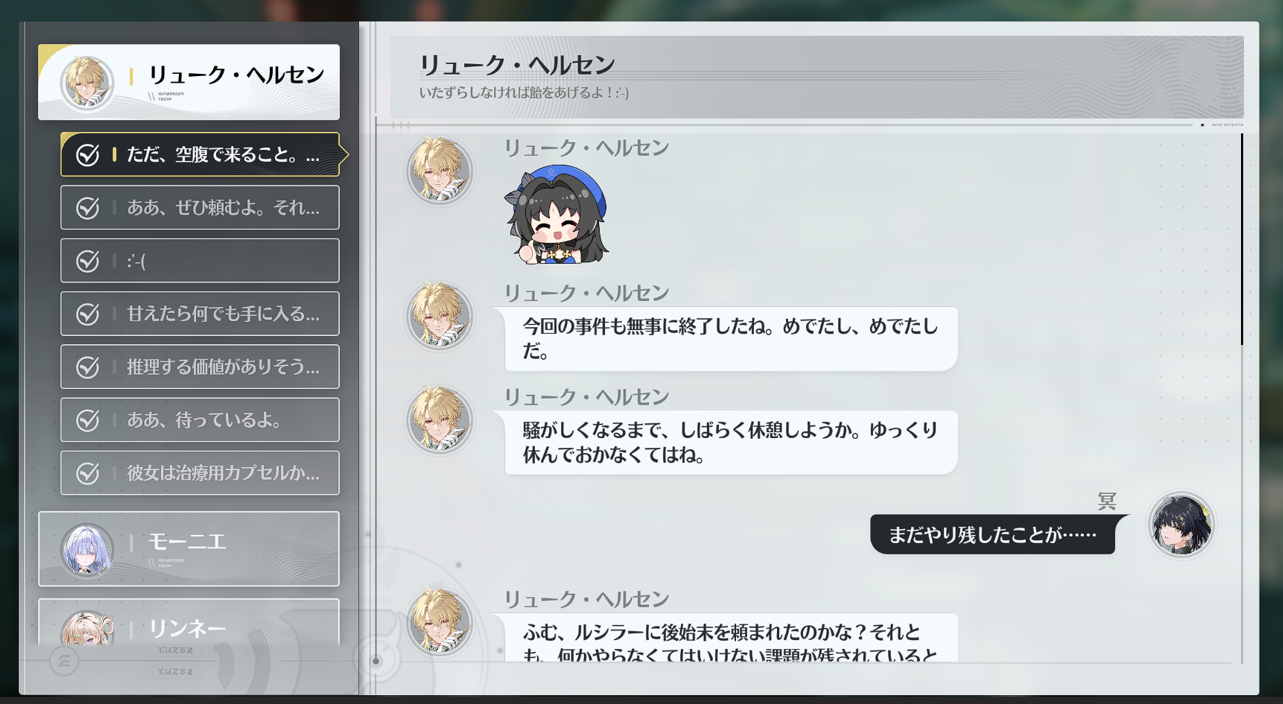
Task: Click リューク・ヘルセン avatar in contact header
Action: tap(86, 82)
